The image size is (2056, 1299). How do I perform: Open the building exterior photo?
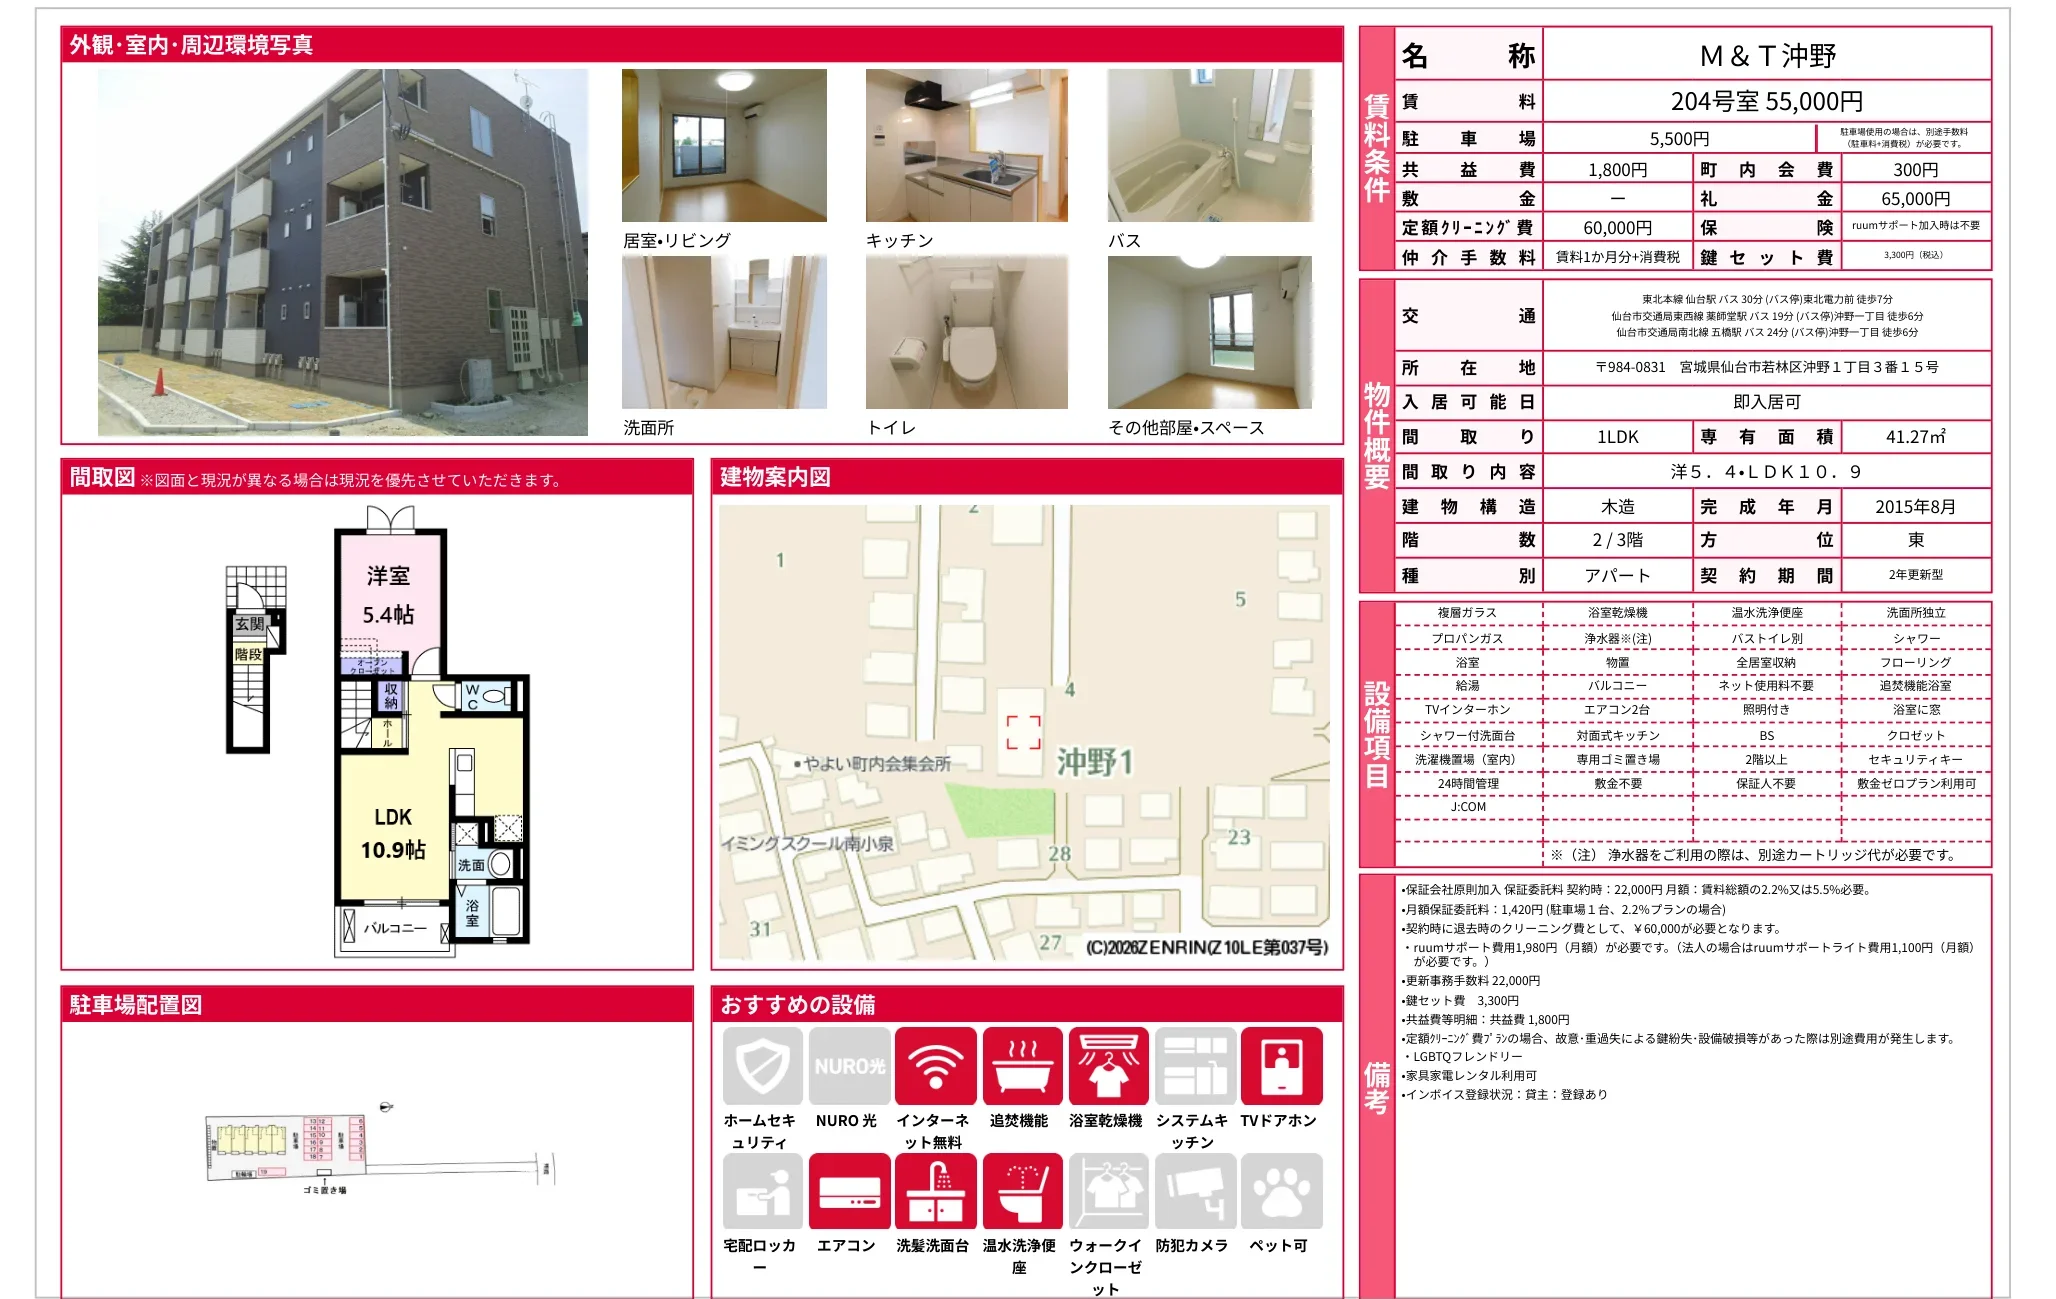[x=343, y=252]
